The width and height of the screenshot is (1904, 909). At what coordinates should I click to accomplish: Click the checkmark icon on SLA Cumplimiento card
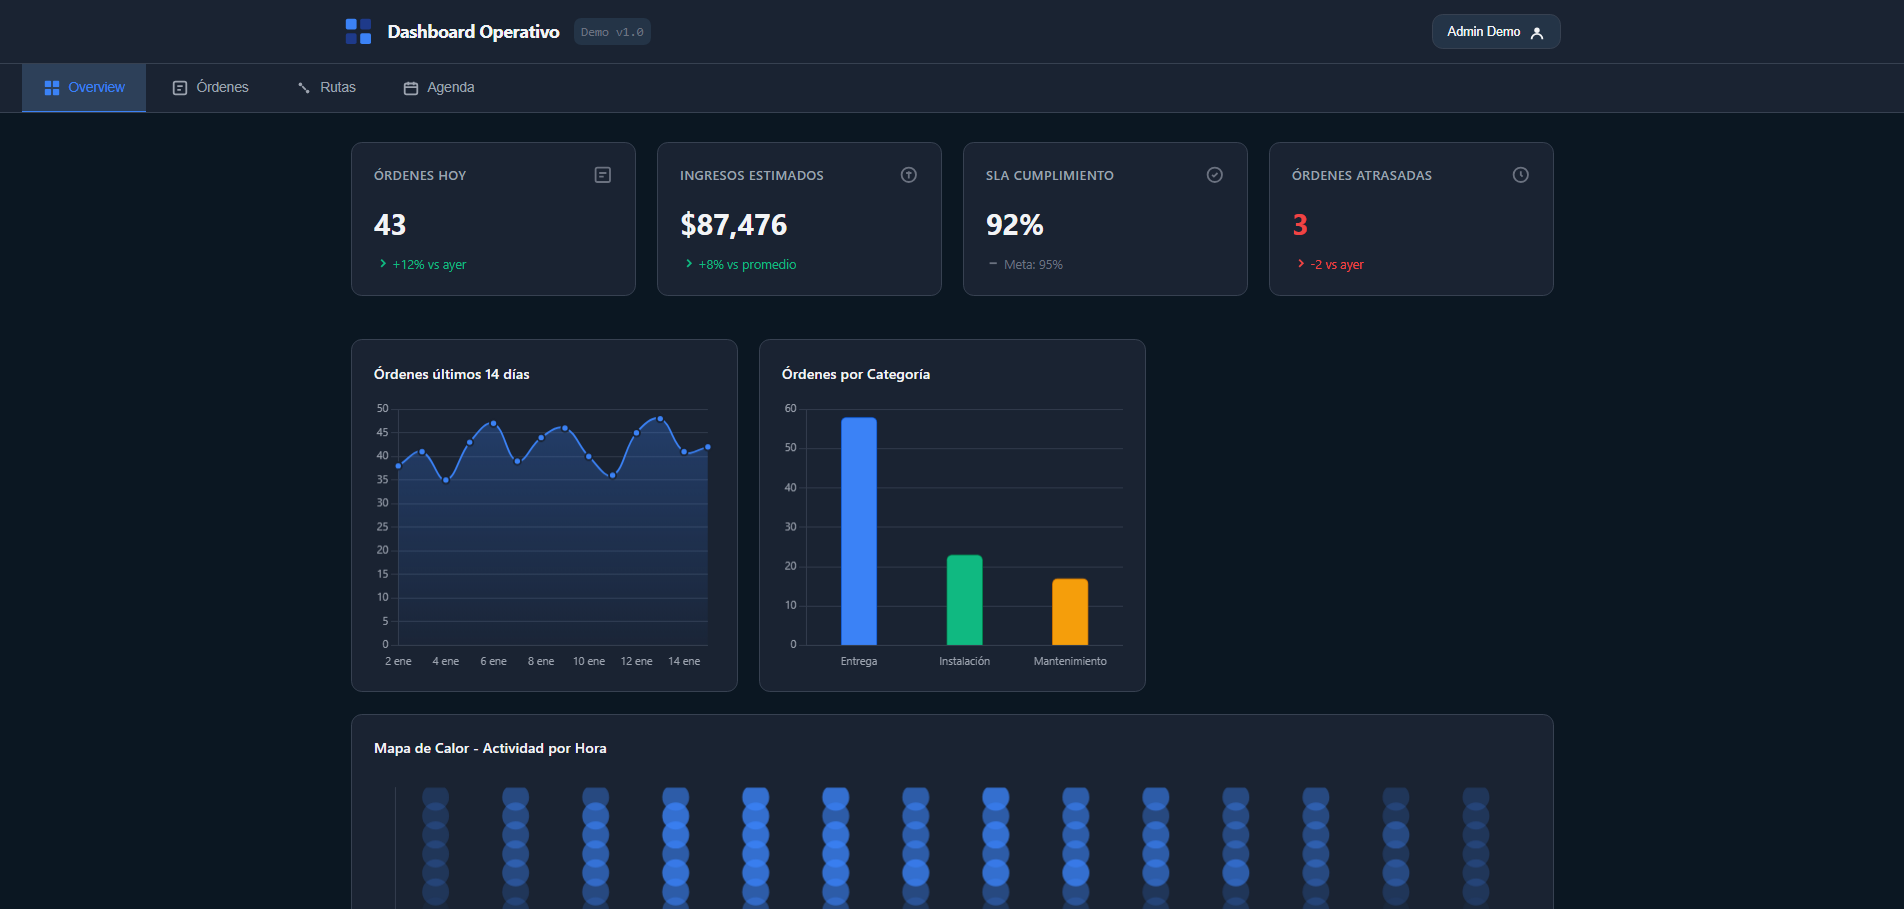[1215, 175]
